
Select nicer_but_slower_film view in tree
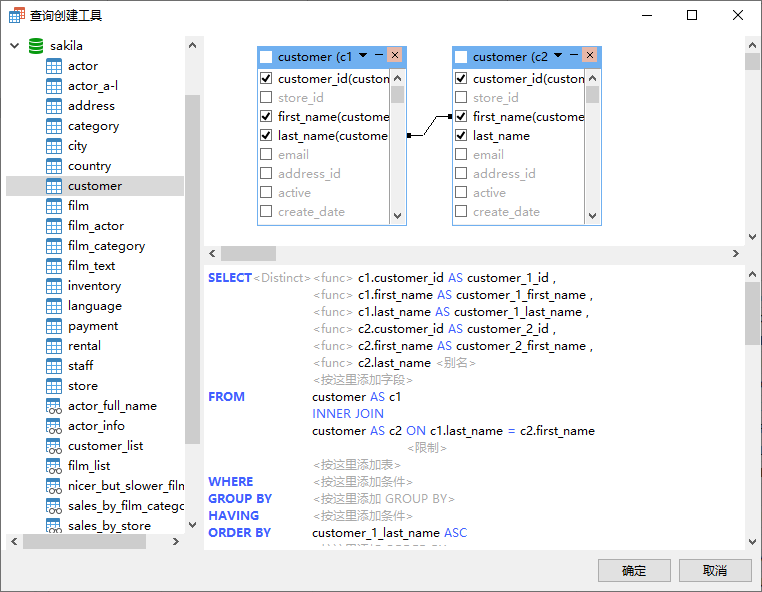pyautogui.click(x=126, y=486)
